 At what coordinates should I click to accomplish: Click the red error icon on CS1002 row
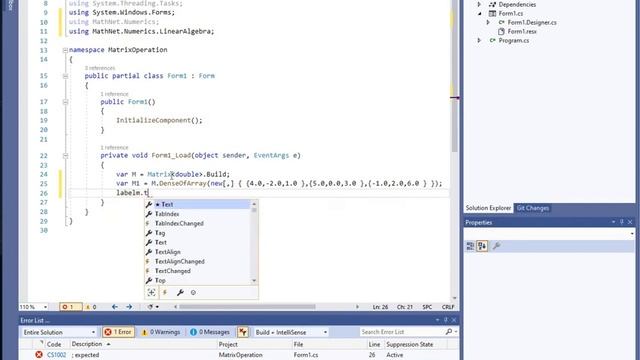click(39, 355)
